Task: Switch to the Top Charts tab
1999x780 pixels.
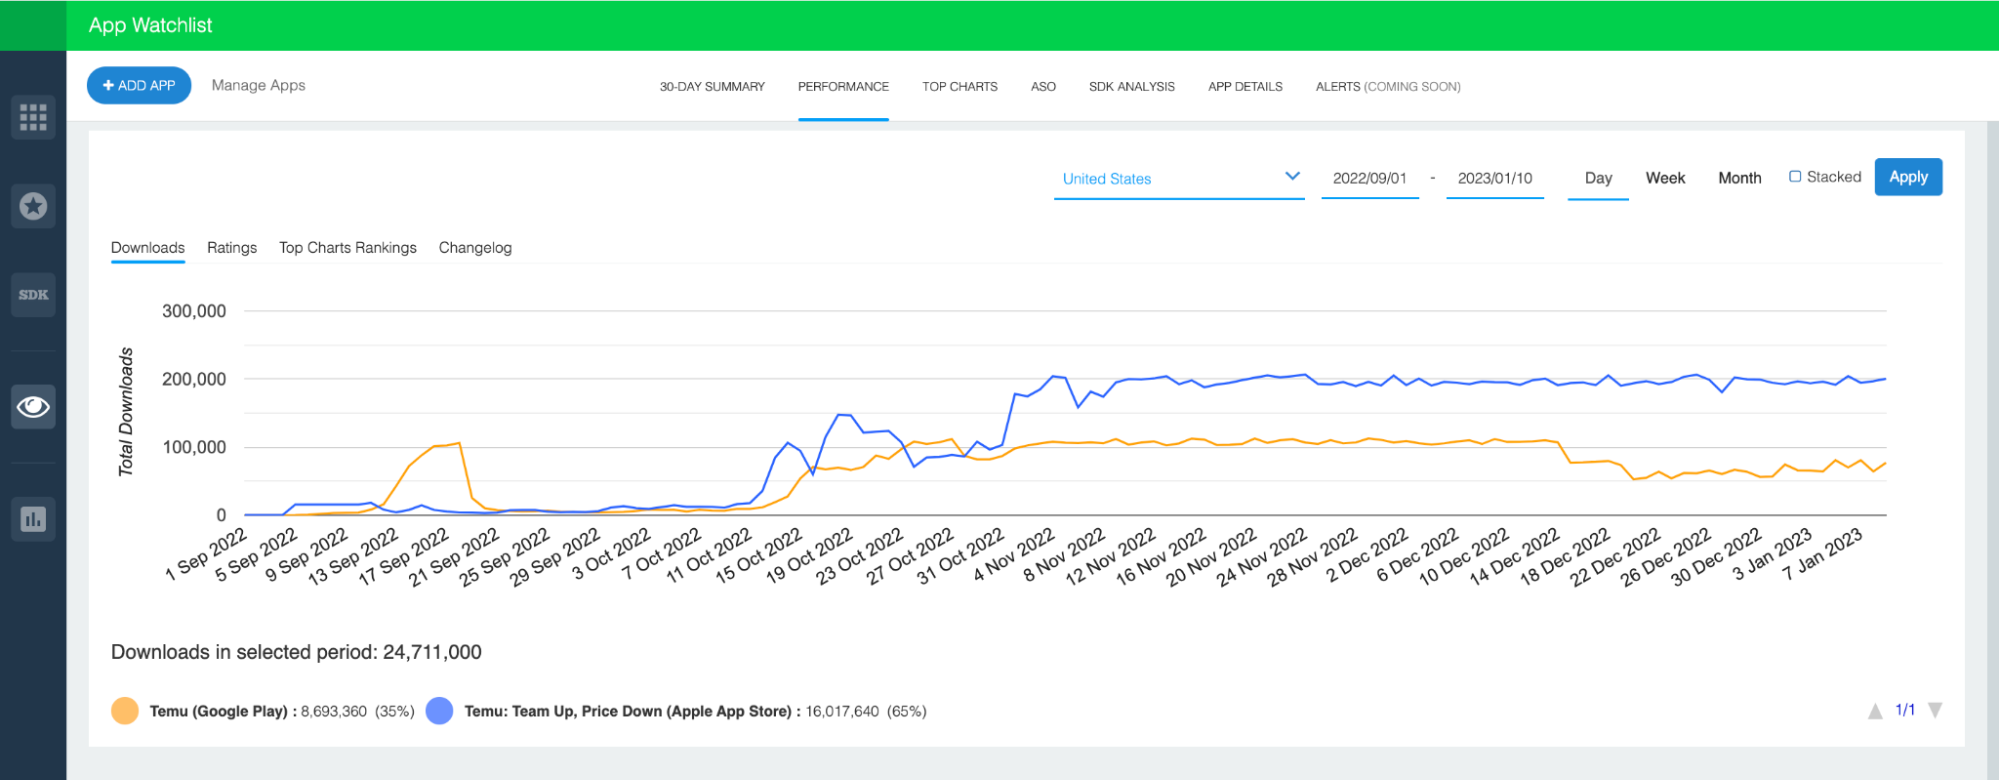Action: tap(960, 87)
